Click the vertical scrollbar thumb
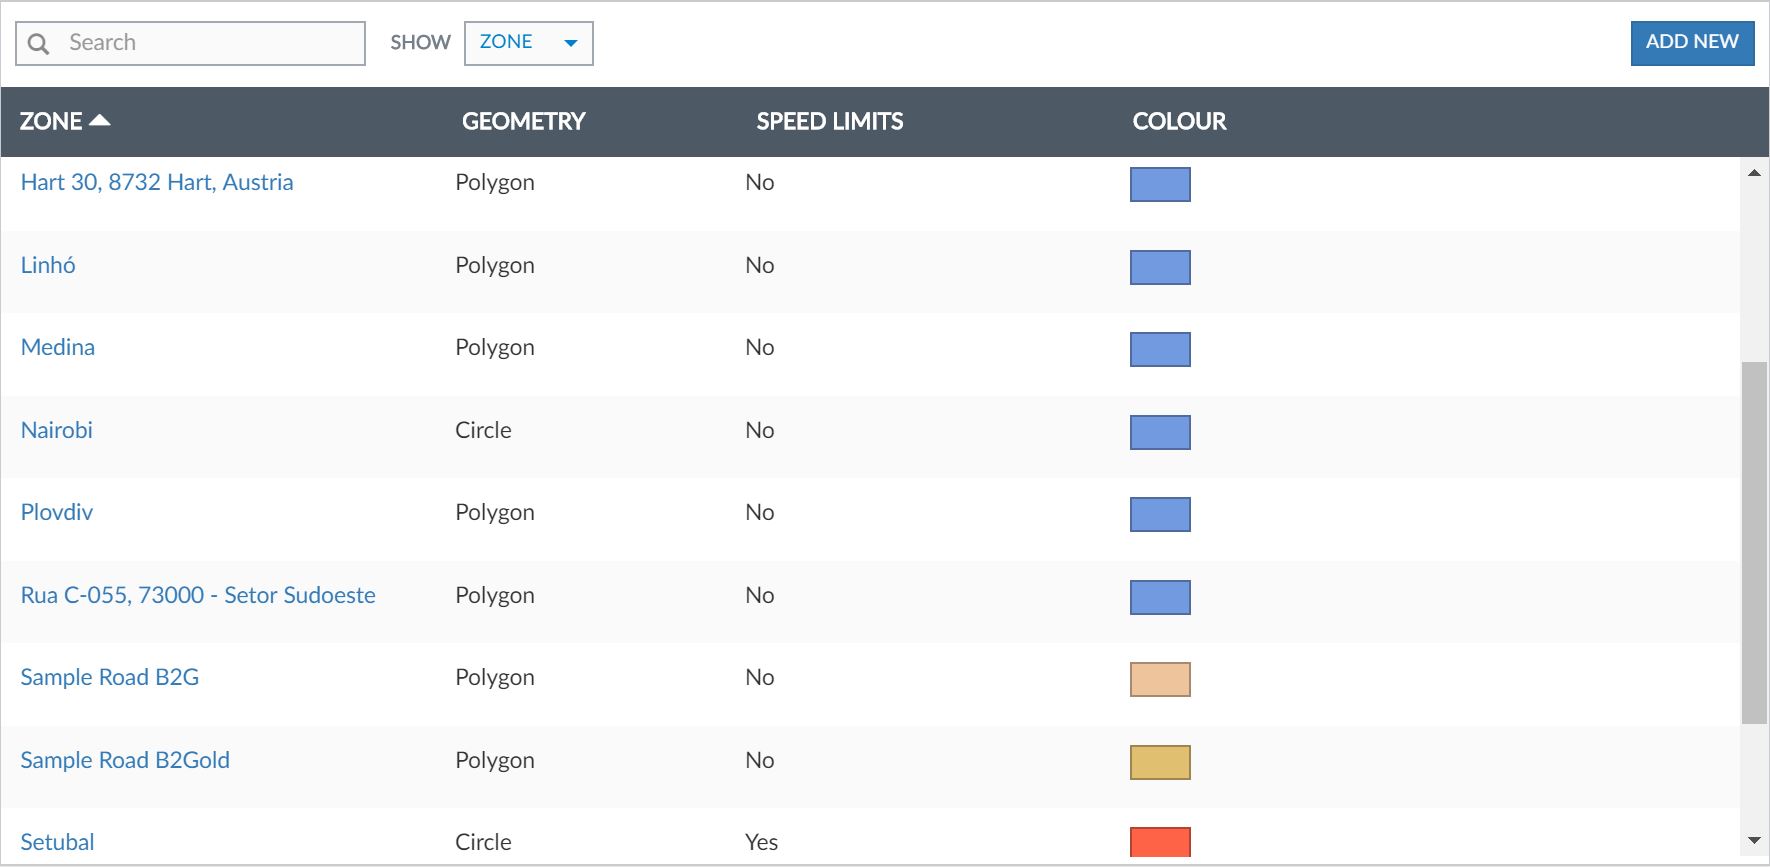Viewport: 1770px width, 867px height. (x=1754, y=542)
